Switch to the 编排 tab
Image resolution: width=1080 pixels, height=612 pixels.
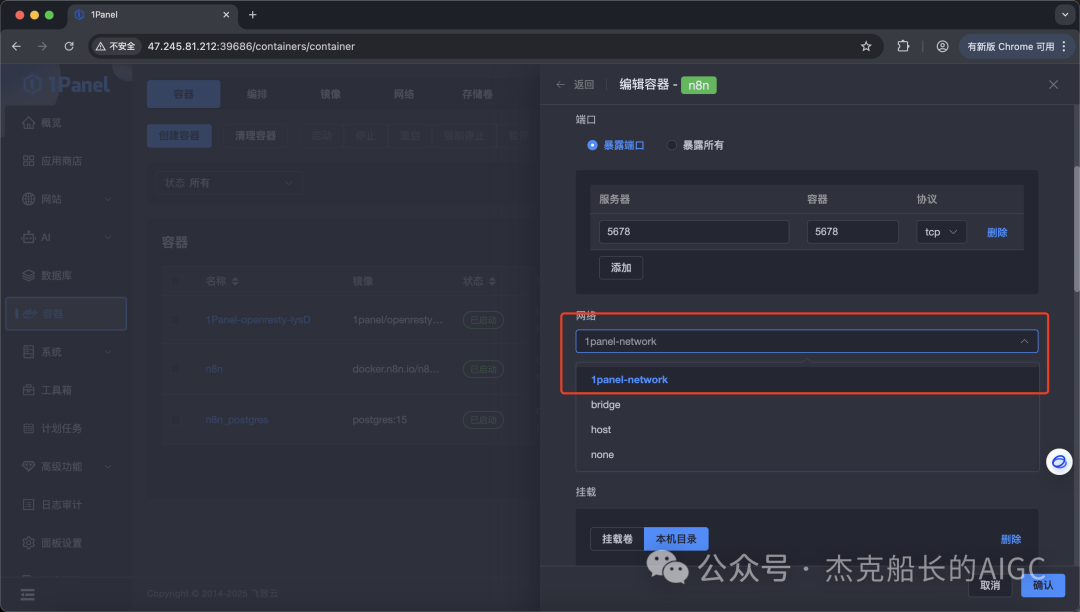[257, 94]
